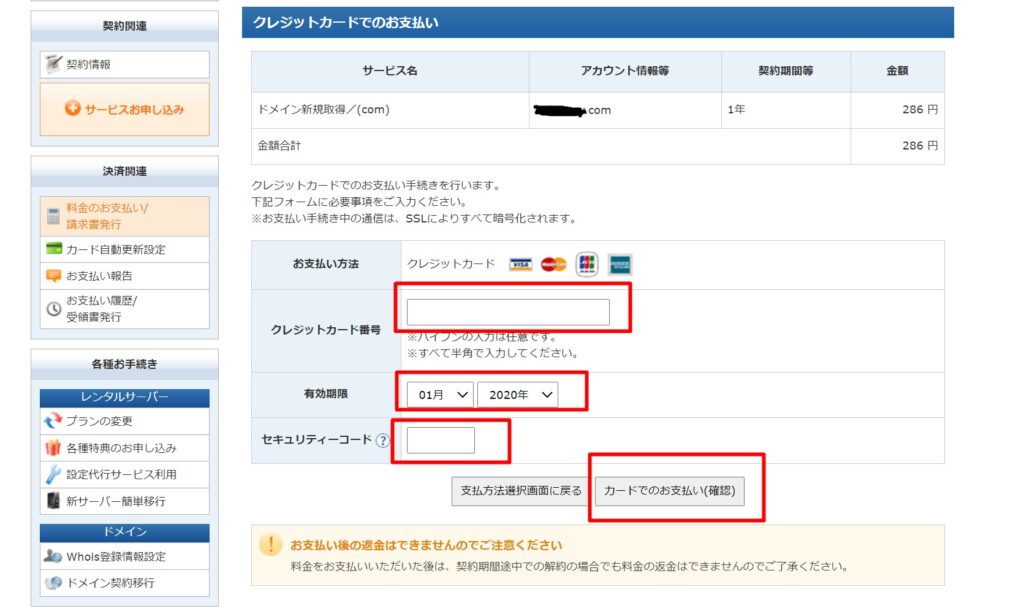Click the アカウント情報等 column header

[625, 71]
